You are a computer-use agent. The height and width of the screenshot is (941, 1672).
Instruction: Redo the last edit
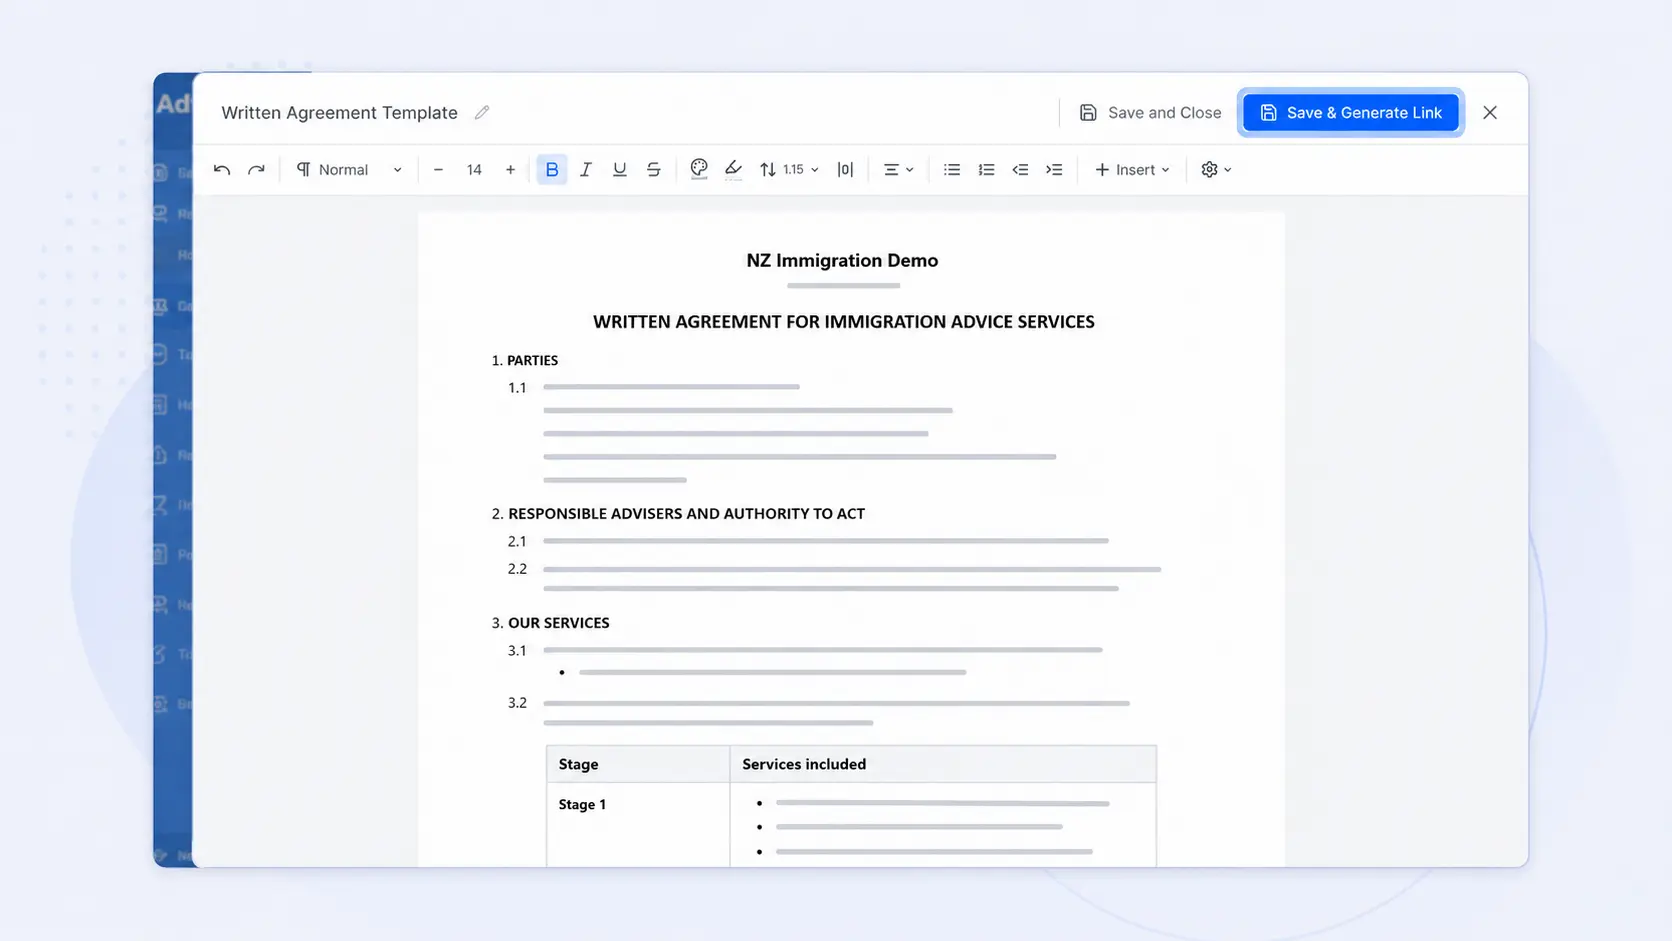[x=256, y=170]
